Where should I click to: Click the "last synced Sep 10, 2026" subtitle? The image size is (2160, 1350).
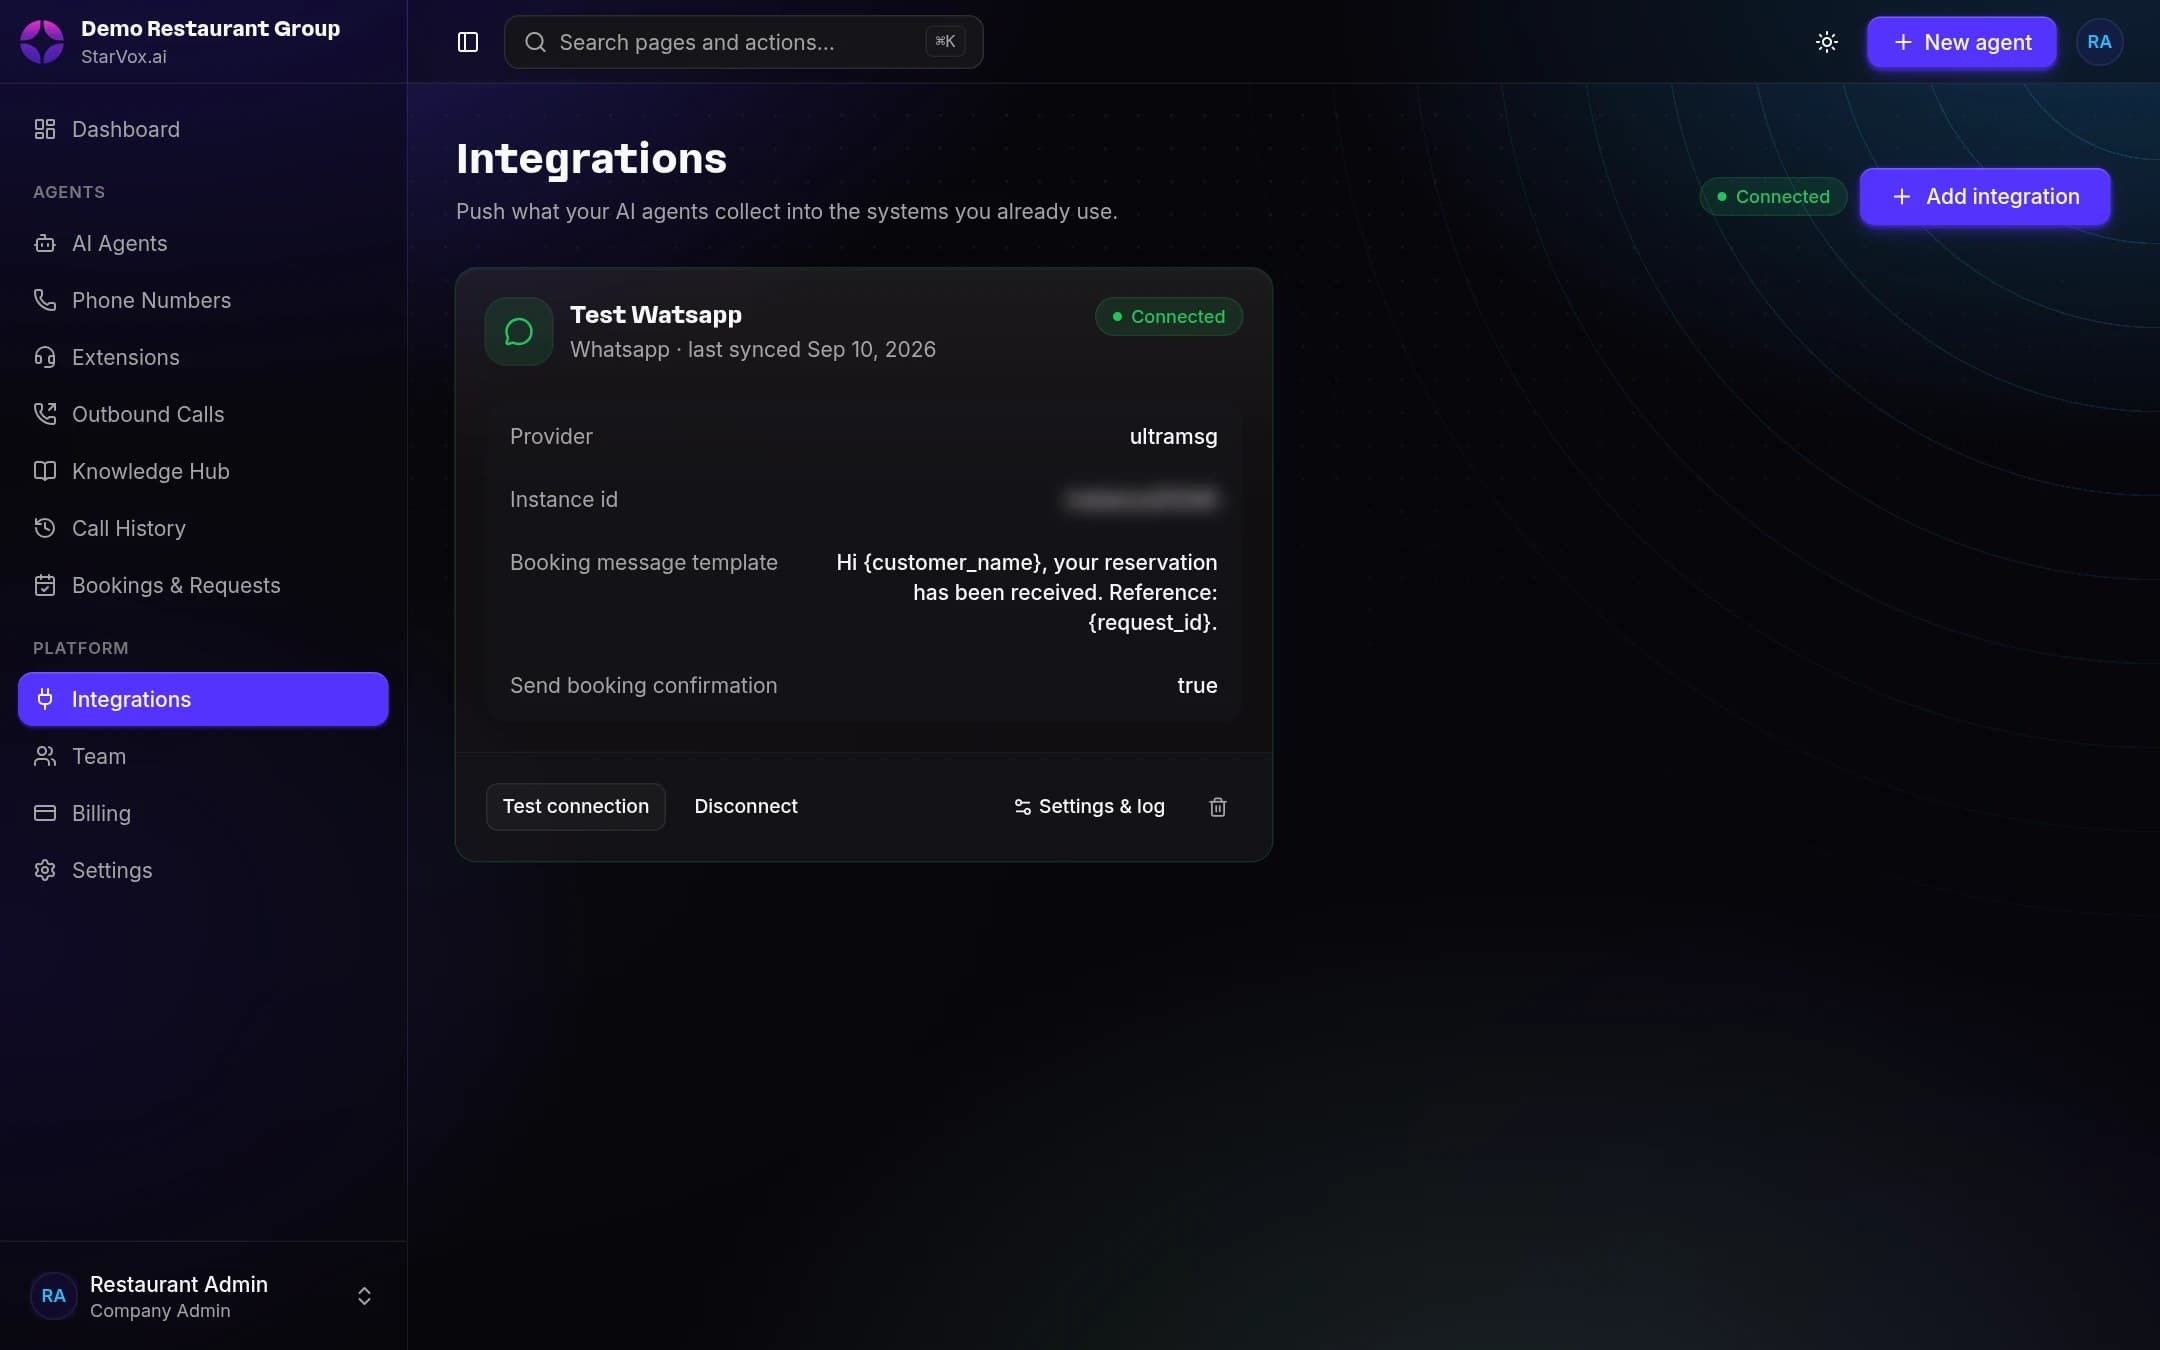pos(811,350)
